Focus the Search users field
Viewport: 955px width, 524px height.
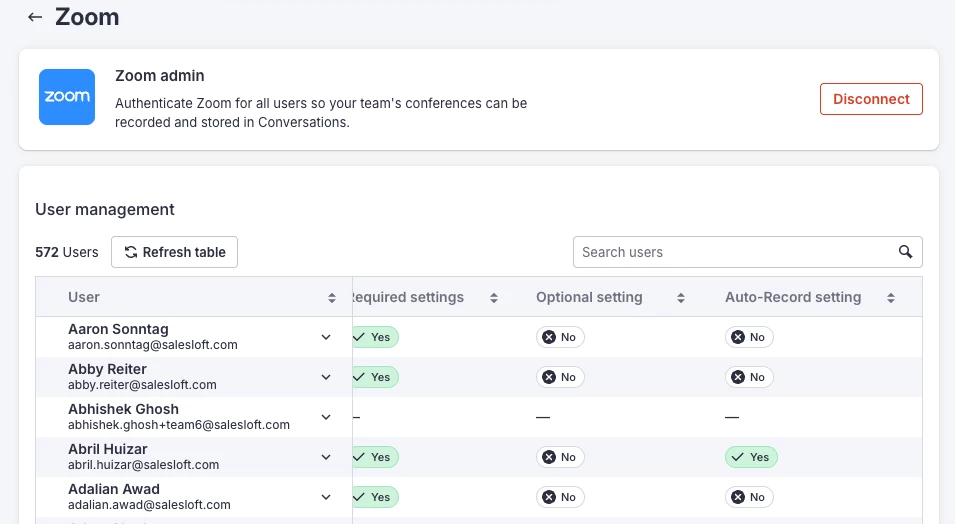(x=735, y=252)
